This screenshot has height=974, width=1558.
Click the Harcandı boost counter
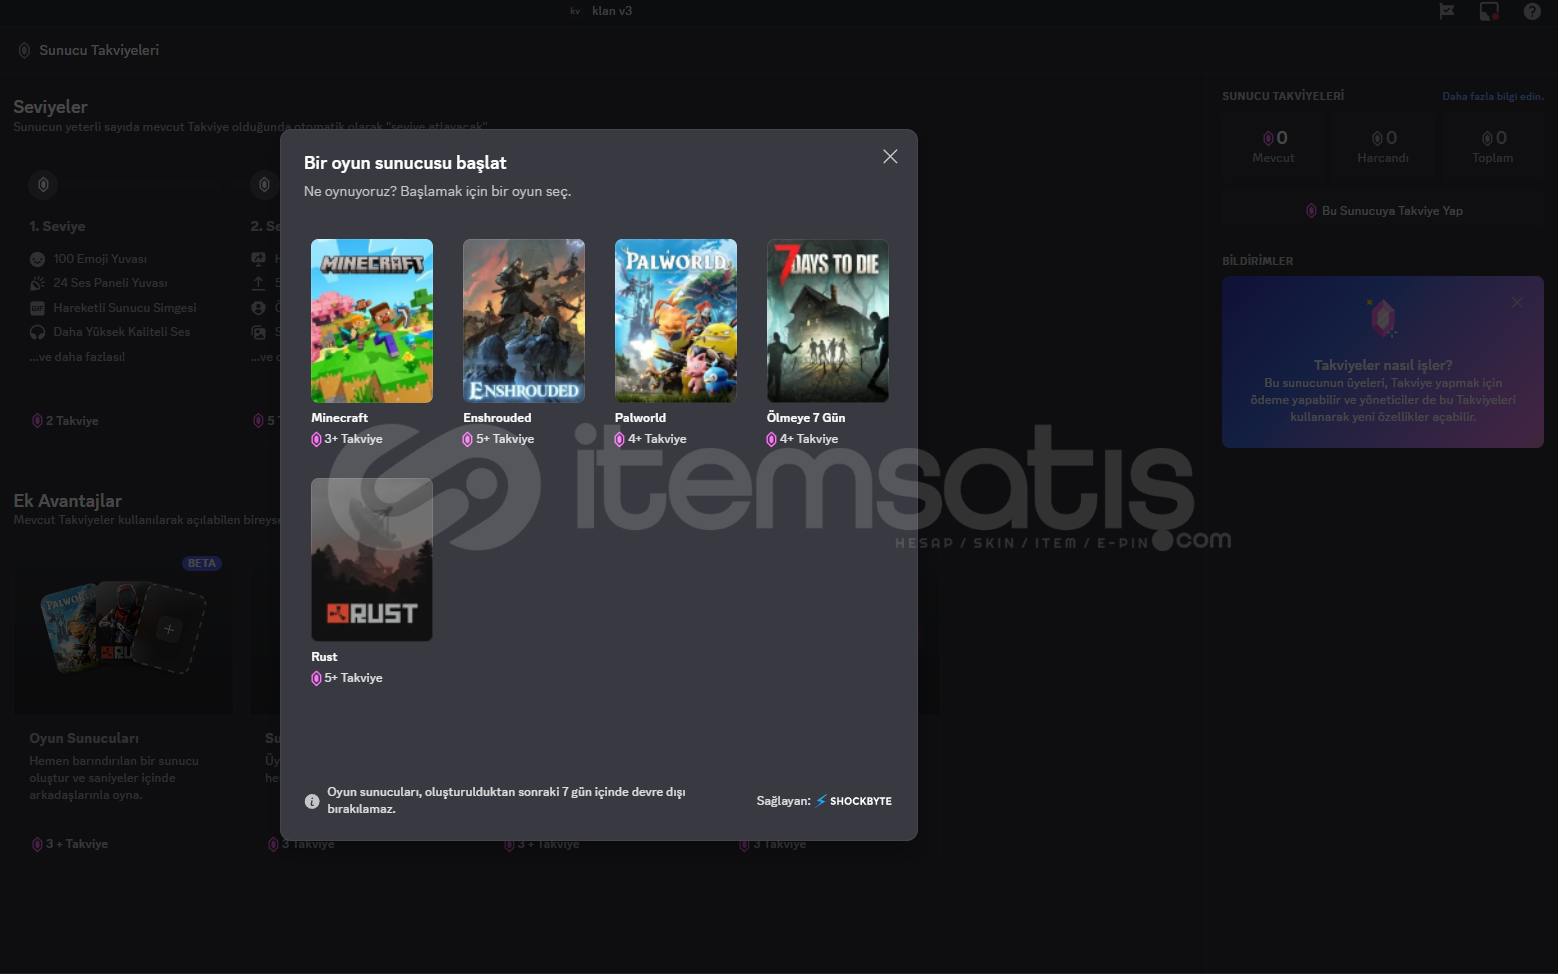click(1383, 146)
